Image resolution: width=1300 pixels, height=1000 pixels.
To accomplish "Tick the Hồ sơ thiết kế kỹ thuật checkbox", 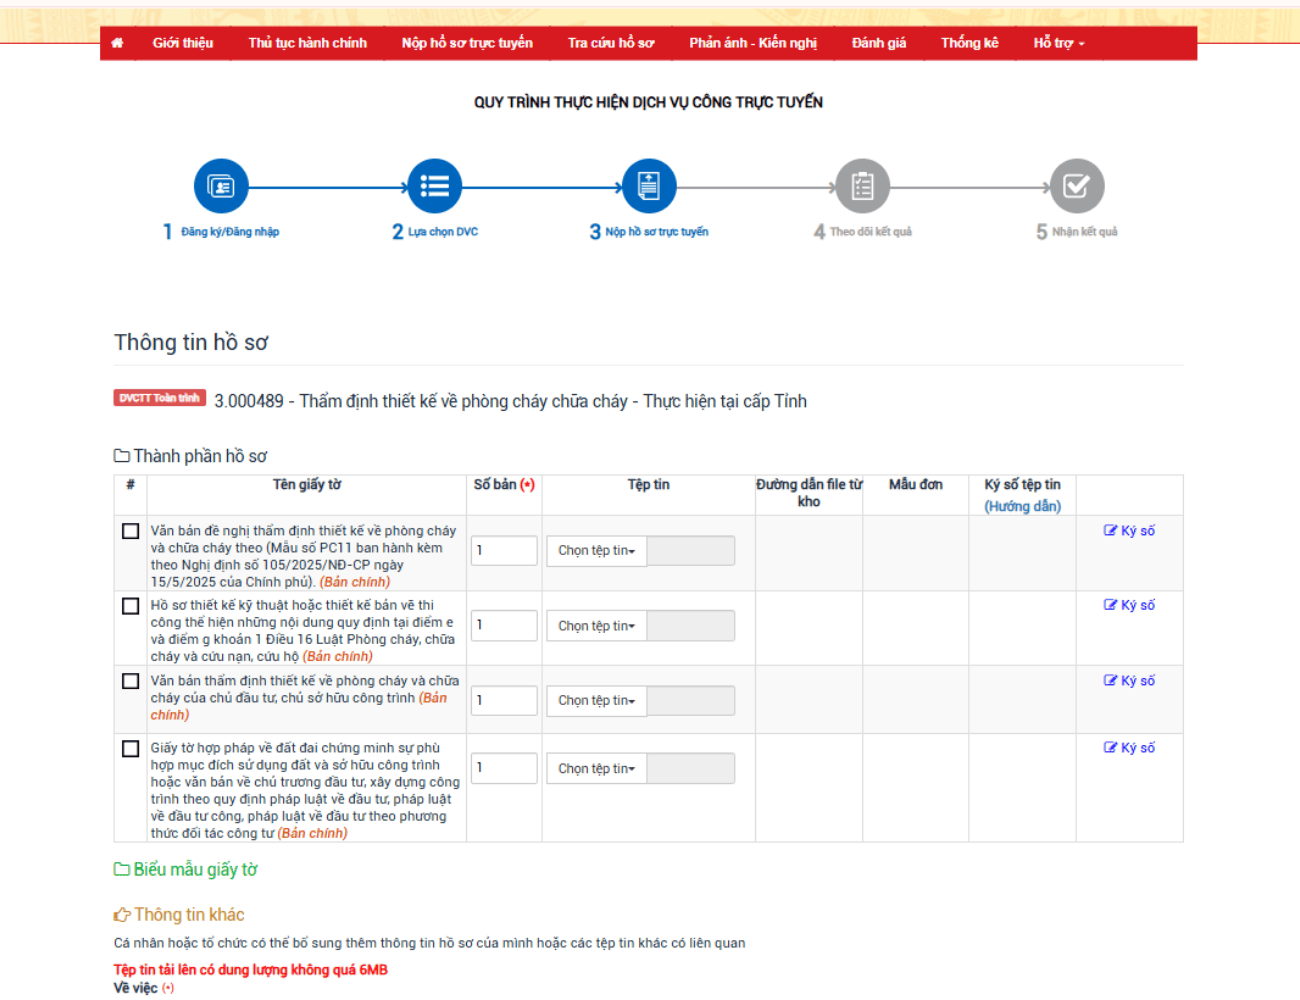I will click(131, 606).
